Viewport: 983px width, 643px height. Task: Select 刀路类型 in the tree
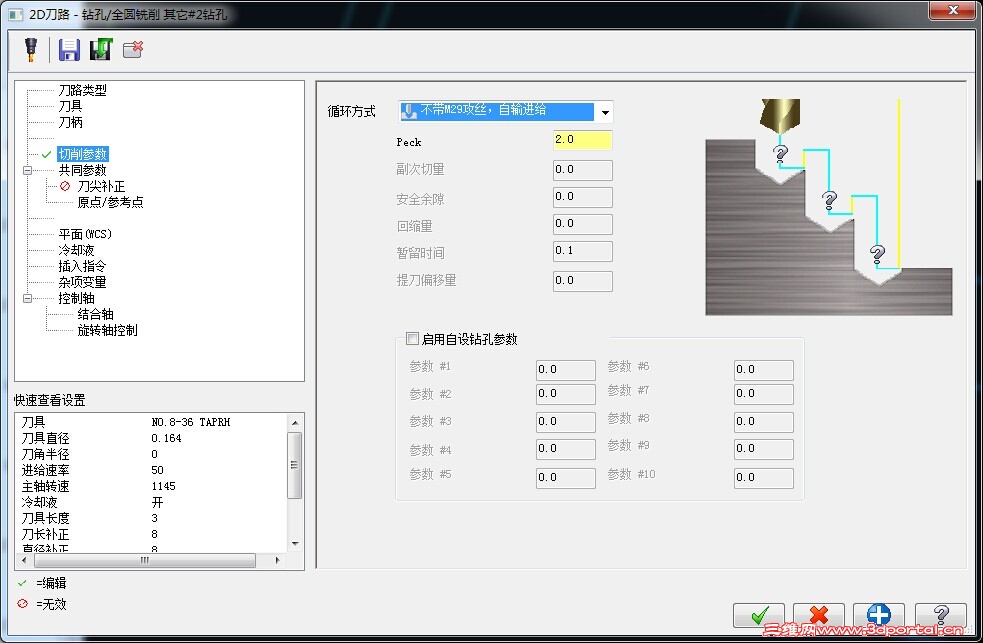tap(83, 90)
